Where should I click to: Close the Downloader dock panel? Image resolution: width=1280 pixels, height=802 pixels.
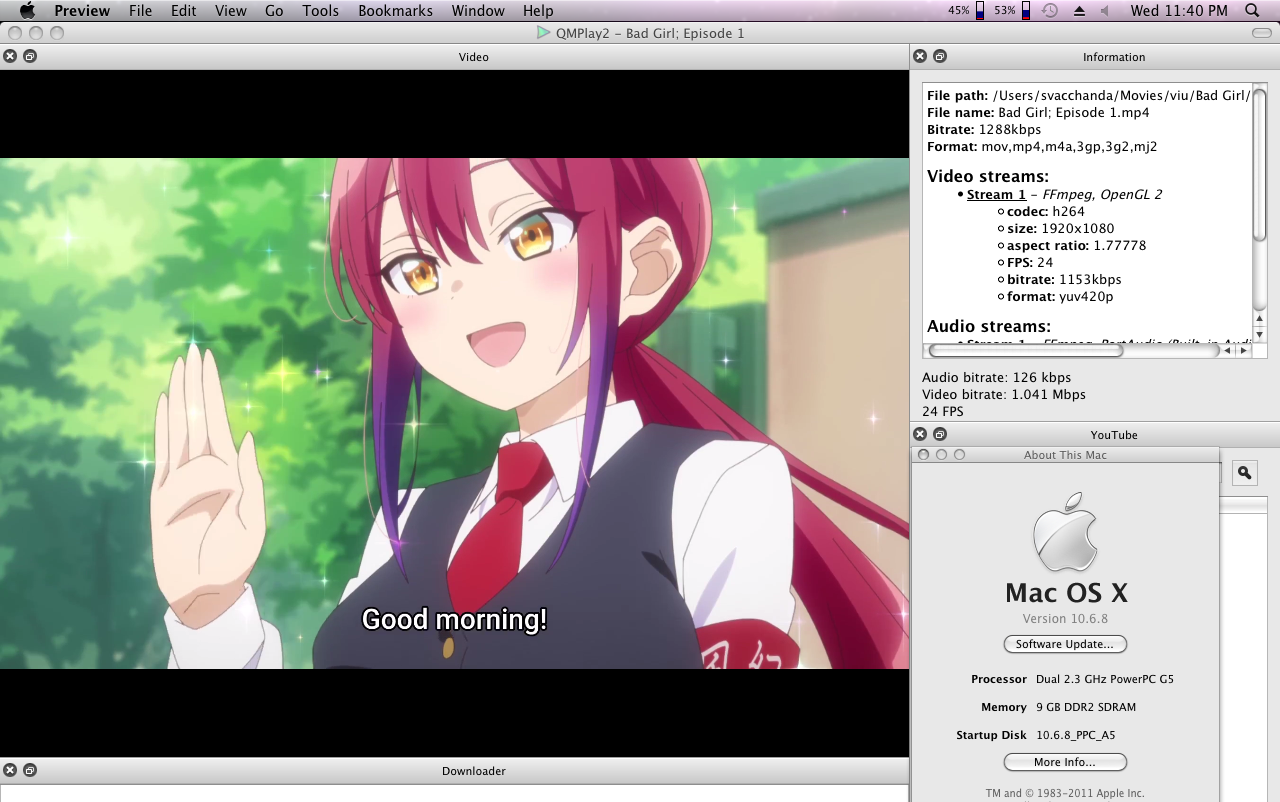[10, 770]
